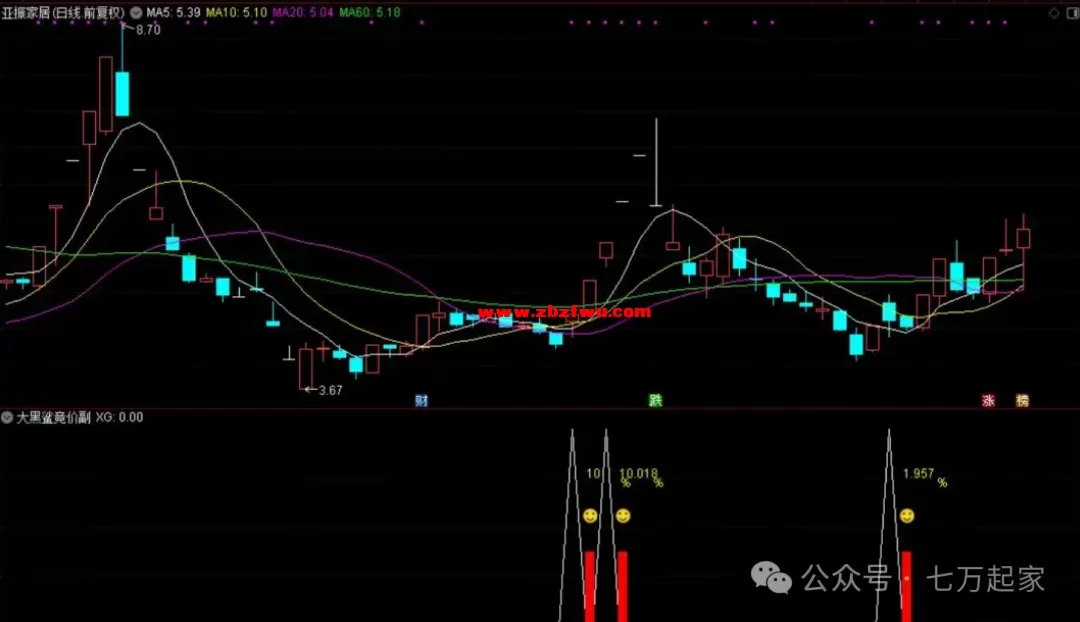Select the tall cyan candle near 8.70 high
1080x622 pixels.
point(122,93)
